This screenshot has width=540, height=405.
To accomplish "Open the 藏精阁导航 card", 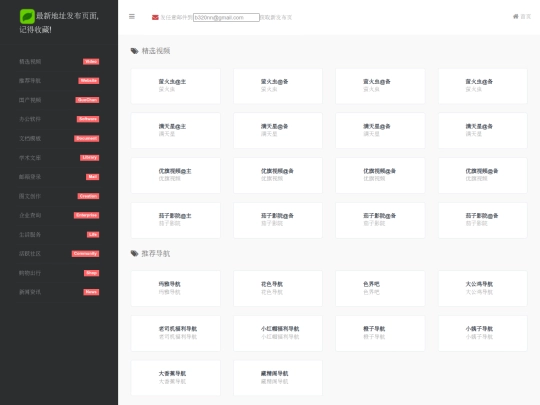I will click(278, 378).
